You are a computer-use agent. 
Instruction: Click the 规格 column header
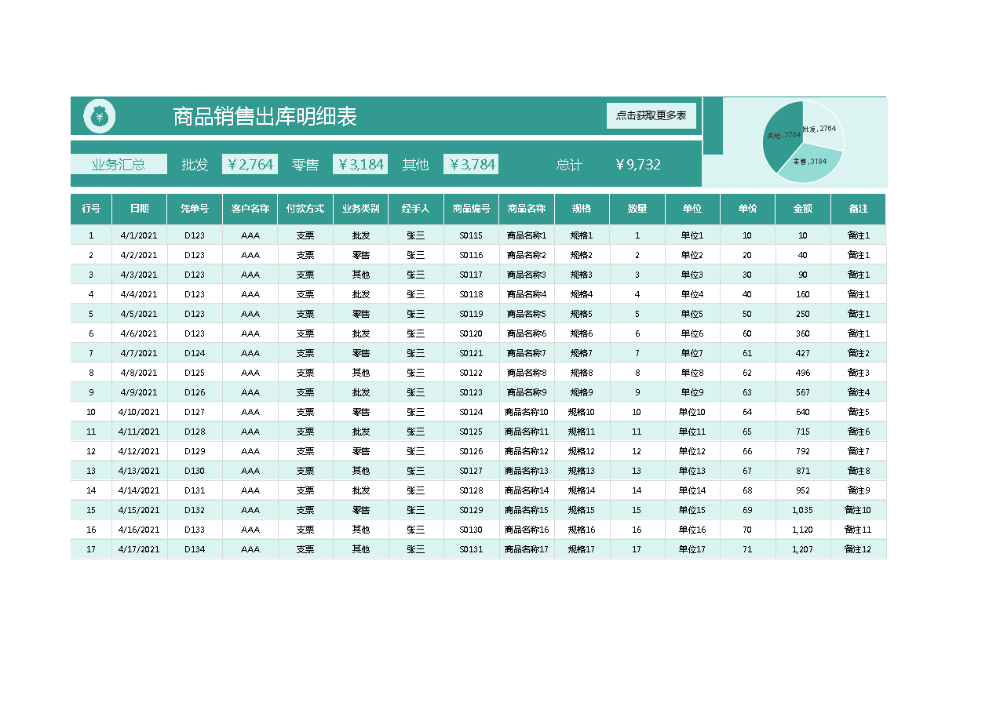tap(582, 208)
